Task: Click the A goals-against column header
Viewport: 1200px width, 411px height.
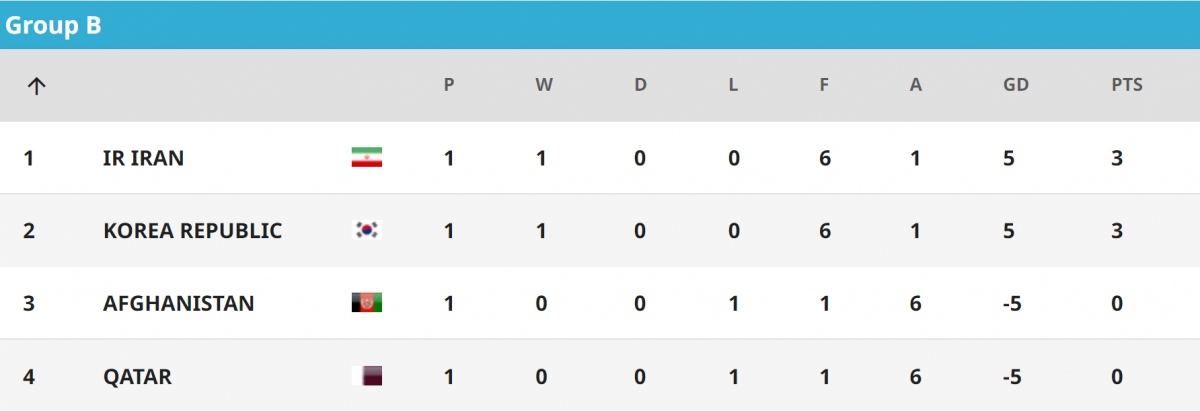Action: 915,85
